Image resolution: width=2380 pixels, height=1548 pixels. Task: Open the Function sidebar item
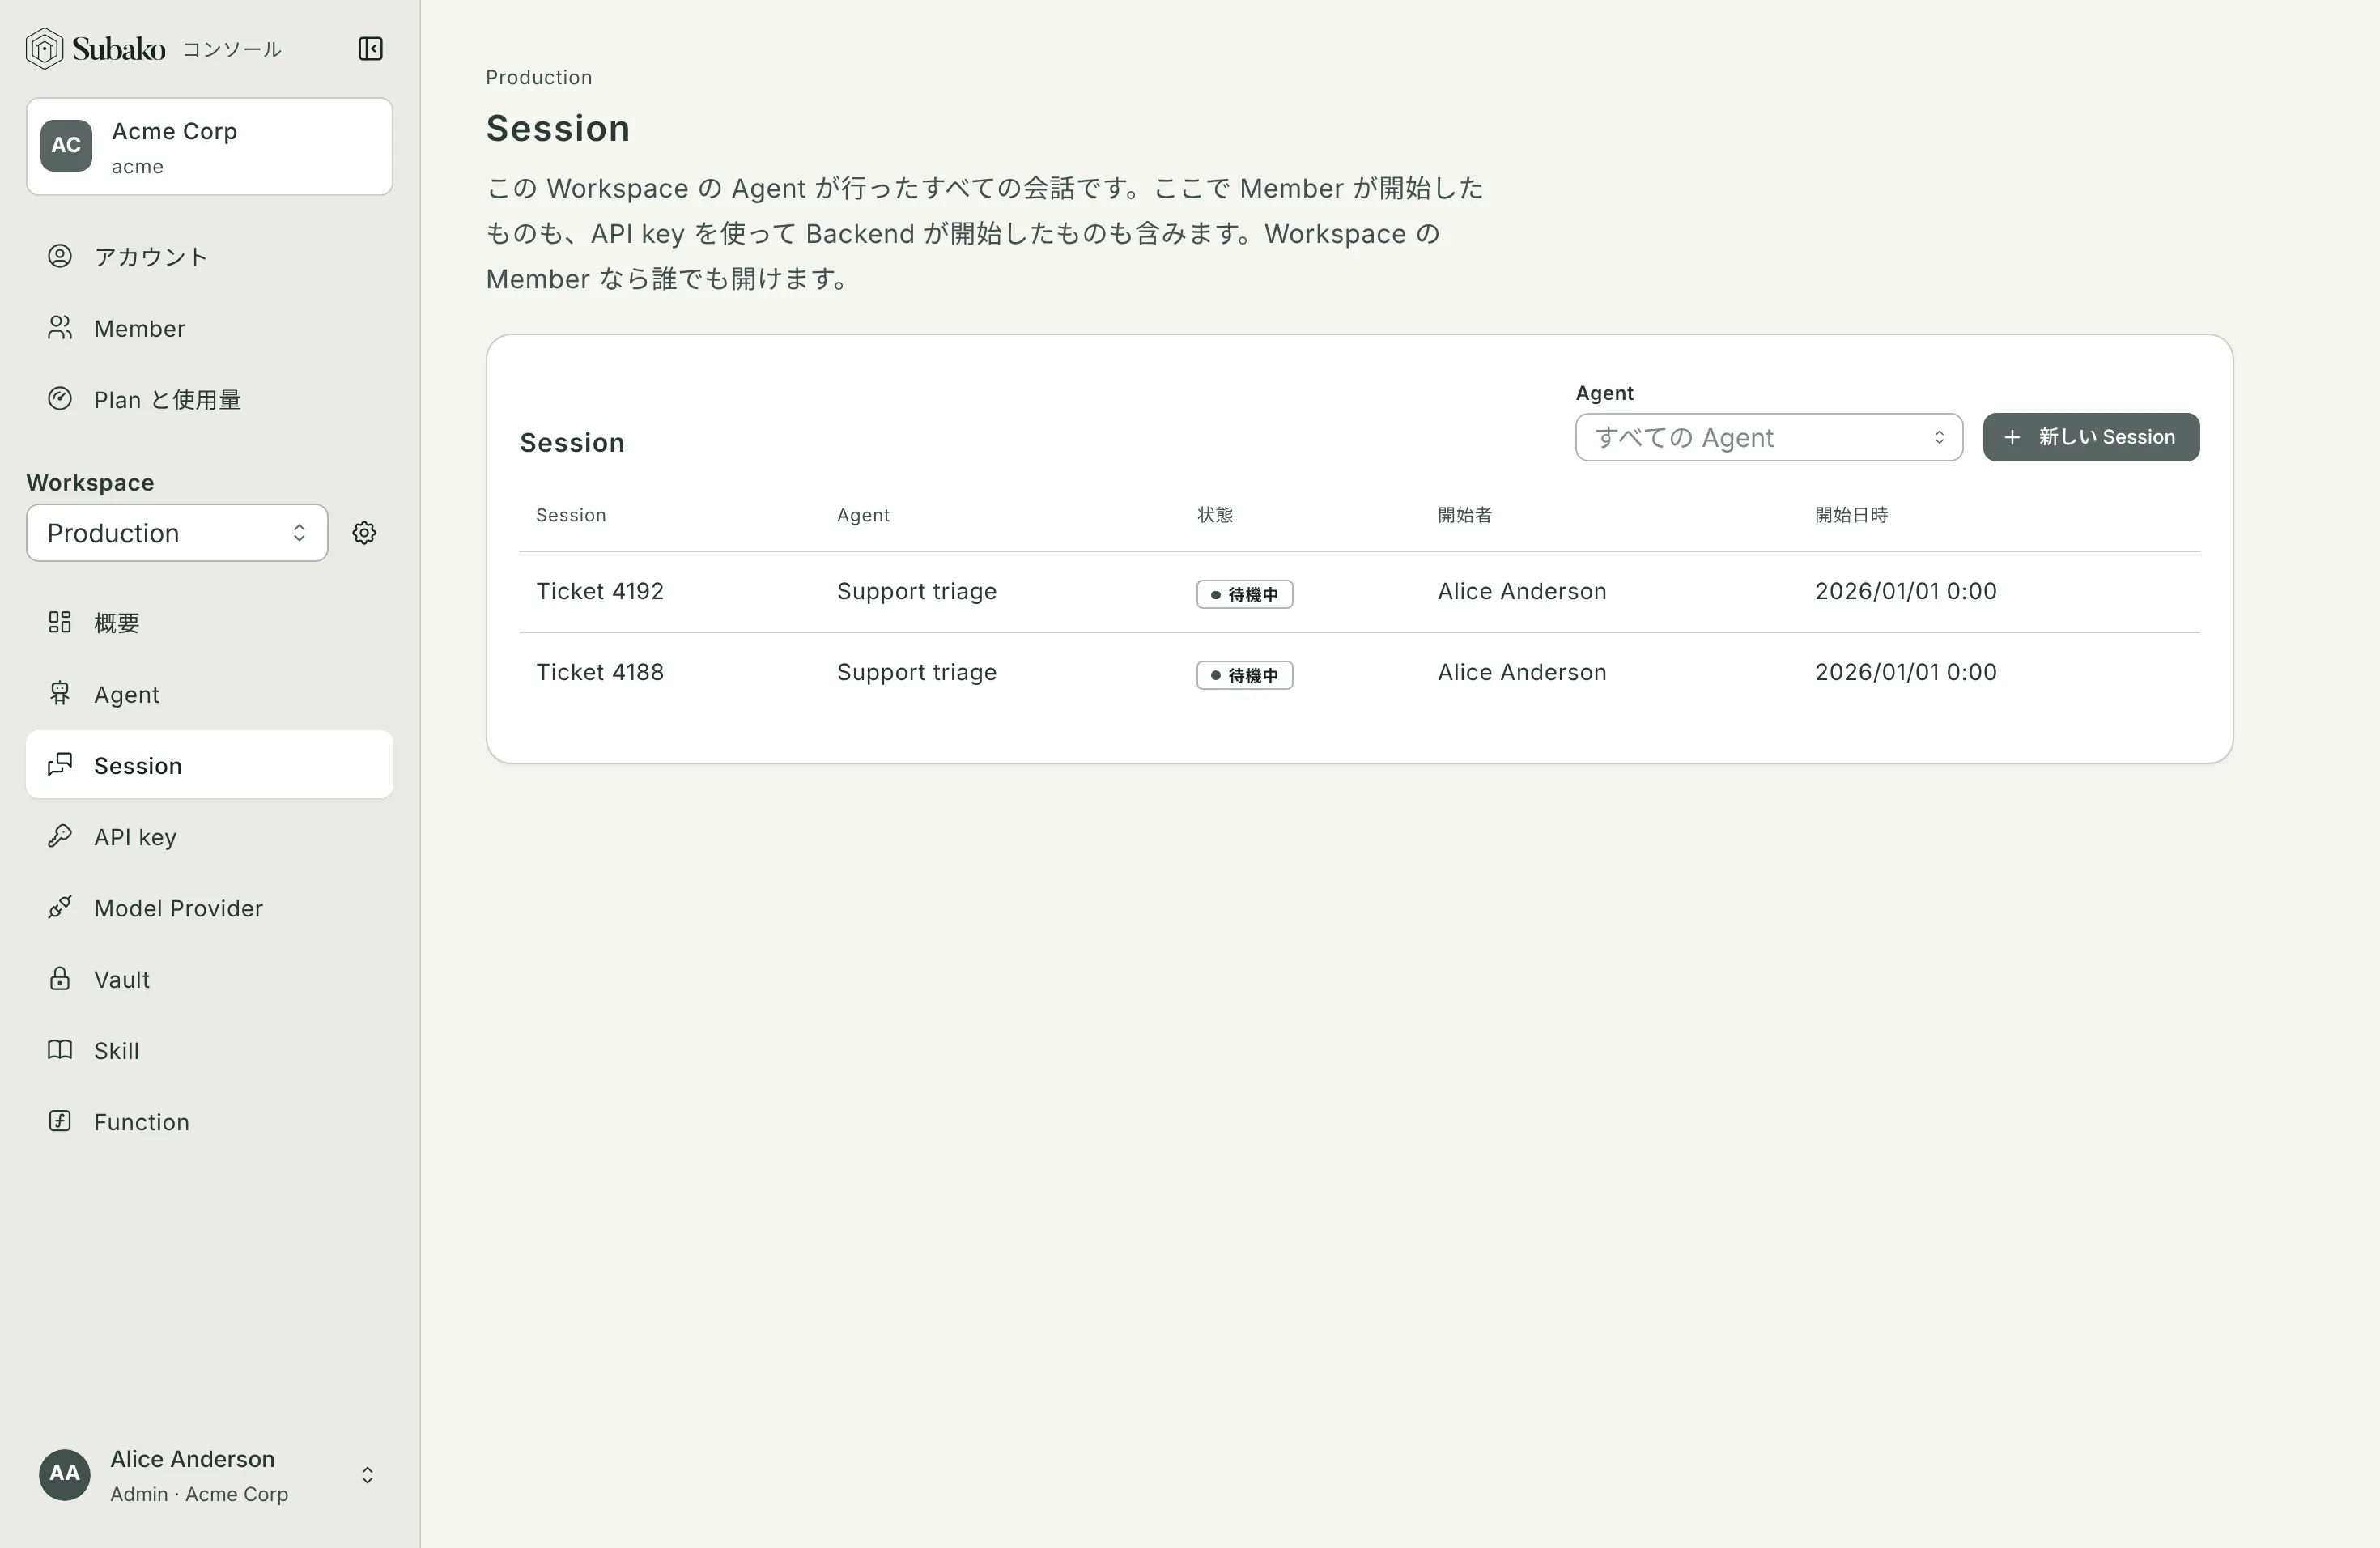click(x=209, y=1121)
